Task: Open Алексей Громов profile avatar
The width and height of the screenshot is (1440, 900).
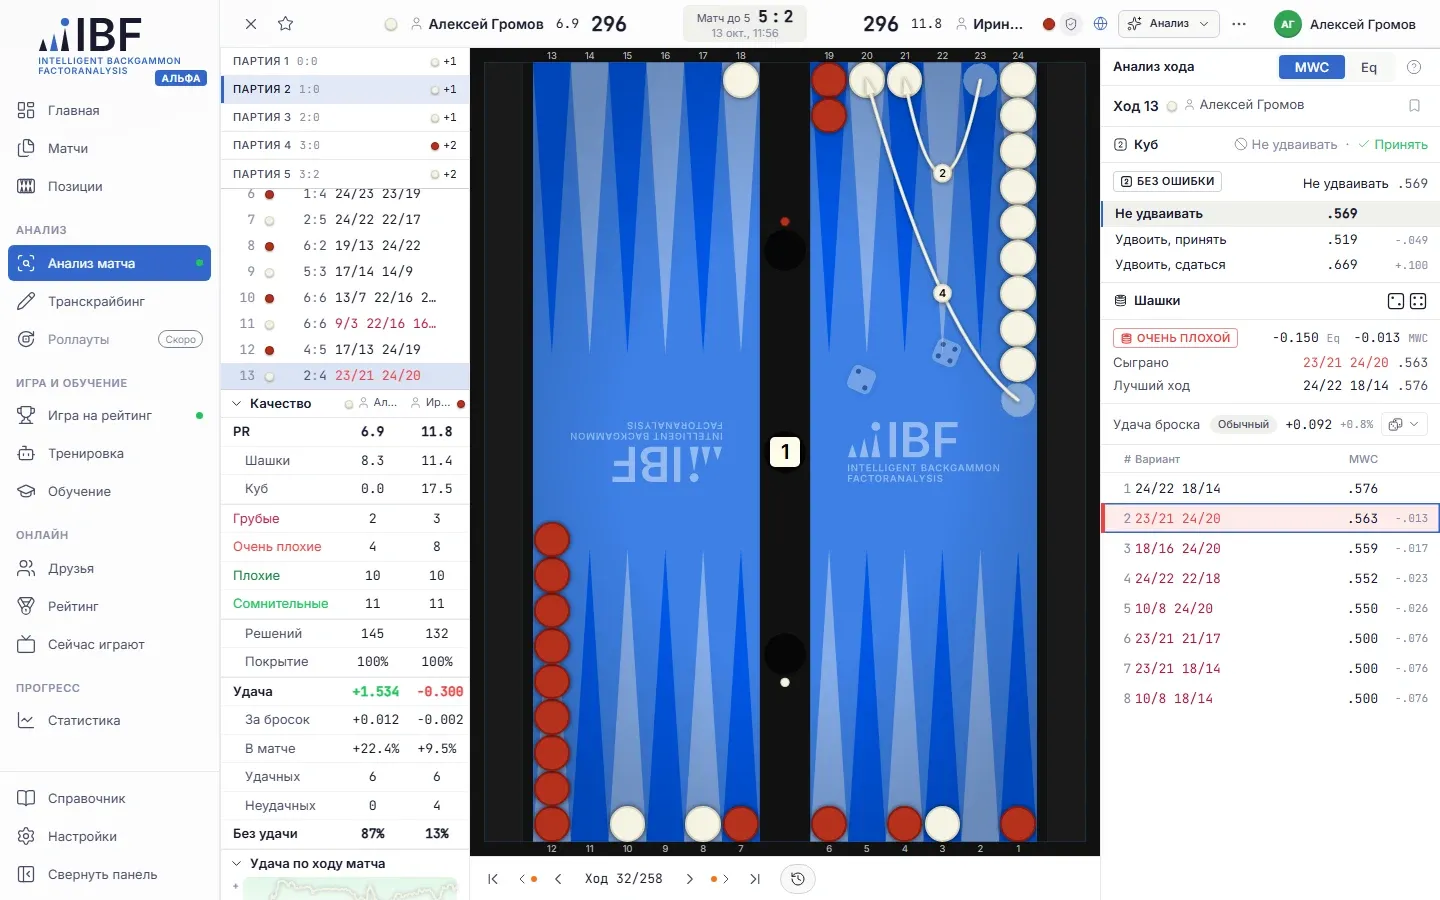Action: pyautogui.click(x=1288, y=24)
